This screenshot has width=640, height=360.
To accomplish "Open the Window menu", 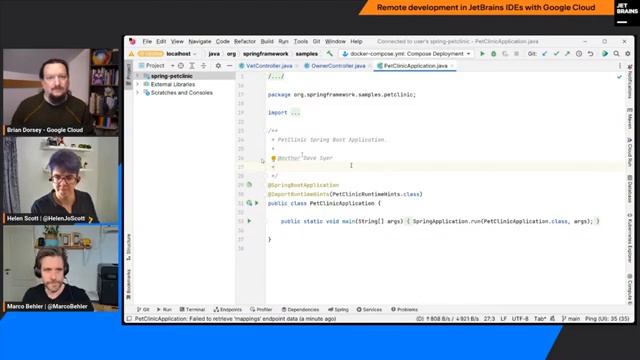I will [x=335, y=42].
